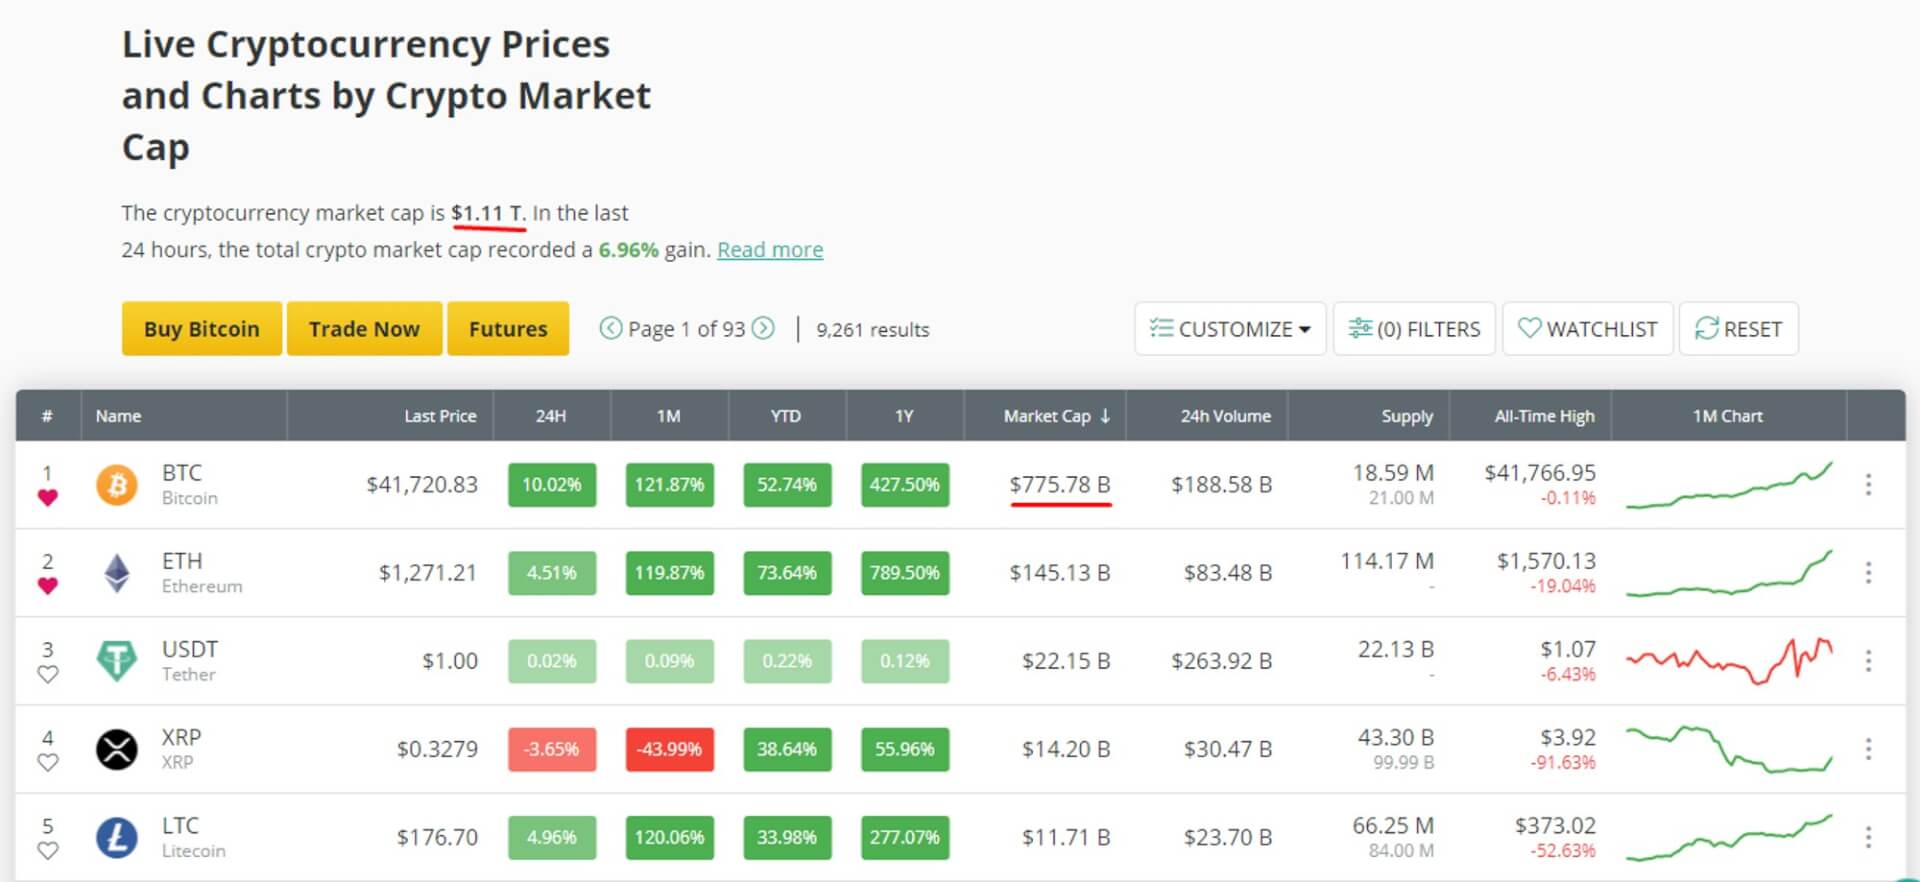Click the Buy Bitcoin button
Viewport: 1920px width, 882px height.
[x=202, y=329]
